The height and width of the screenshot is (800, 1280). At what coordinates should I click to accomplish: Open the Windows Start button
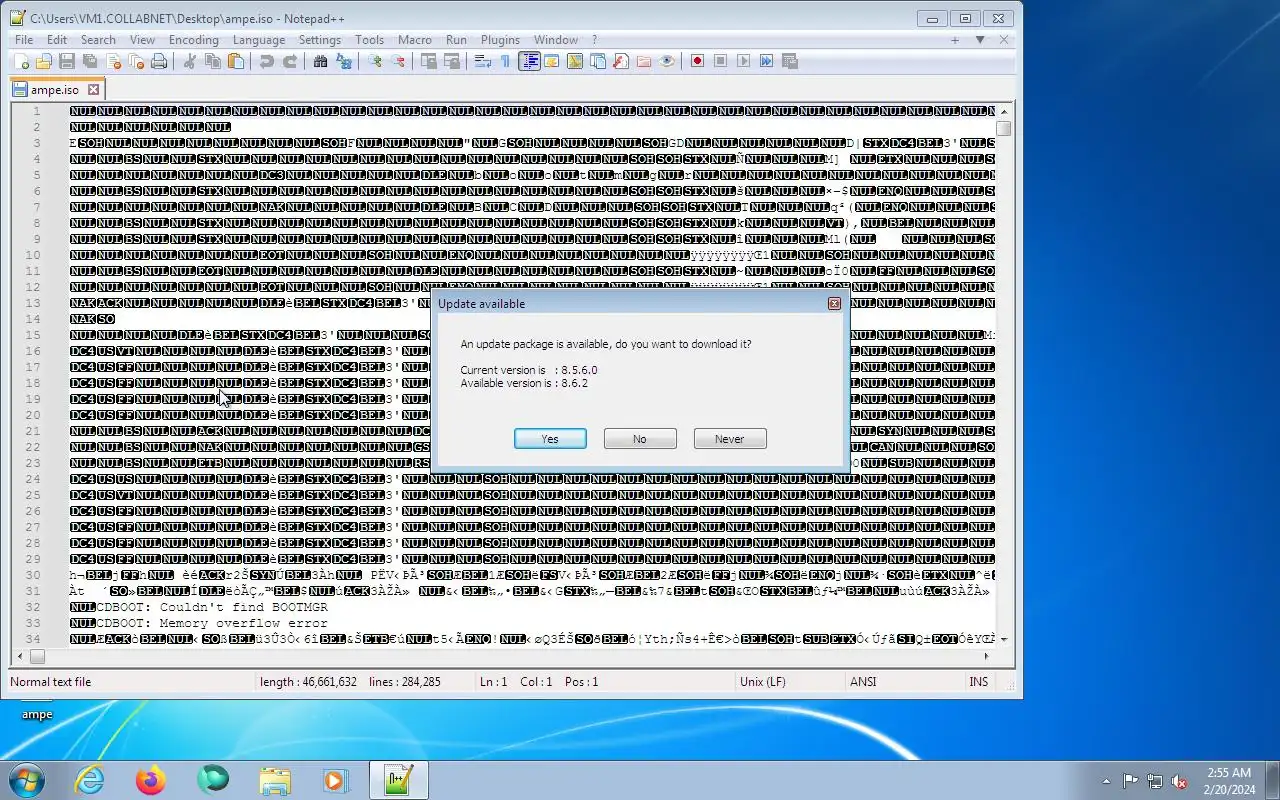point(26,780)
